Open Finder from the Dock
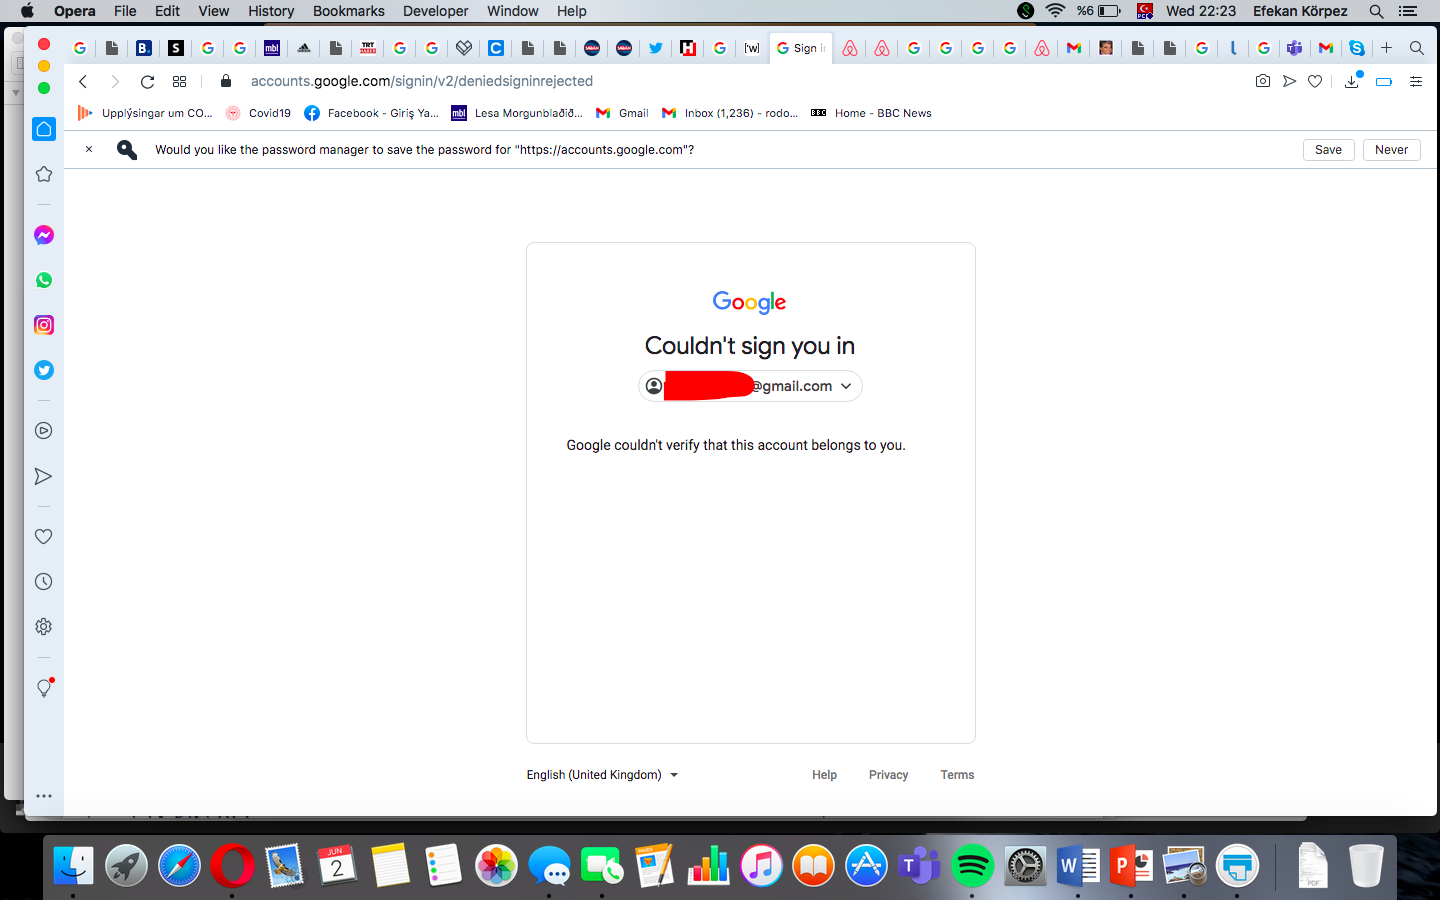Screen dimensions: 1440x900 pos(73,866)
